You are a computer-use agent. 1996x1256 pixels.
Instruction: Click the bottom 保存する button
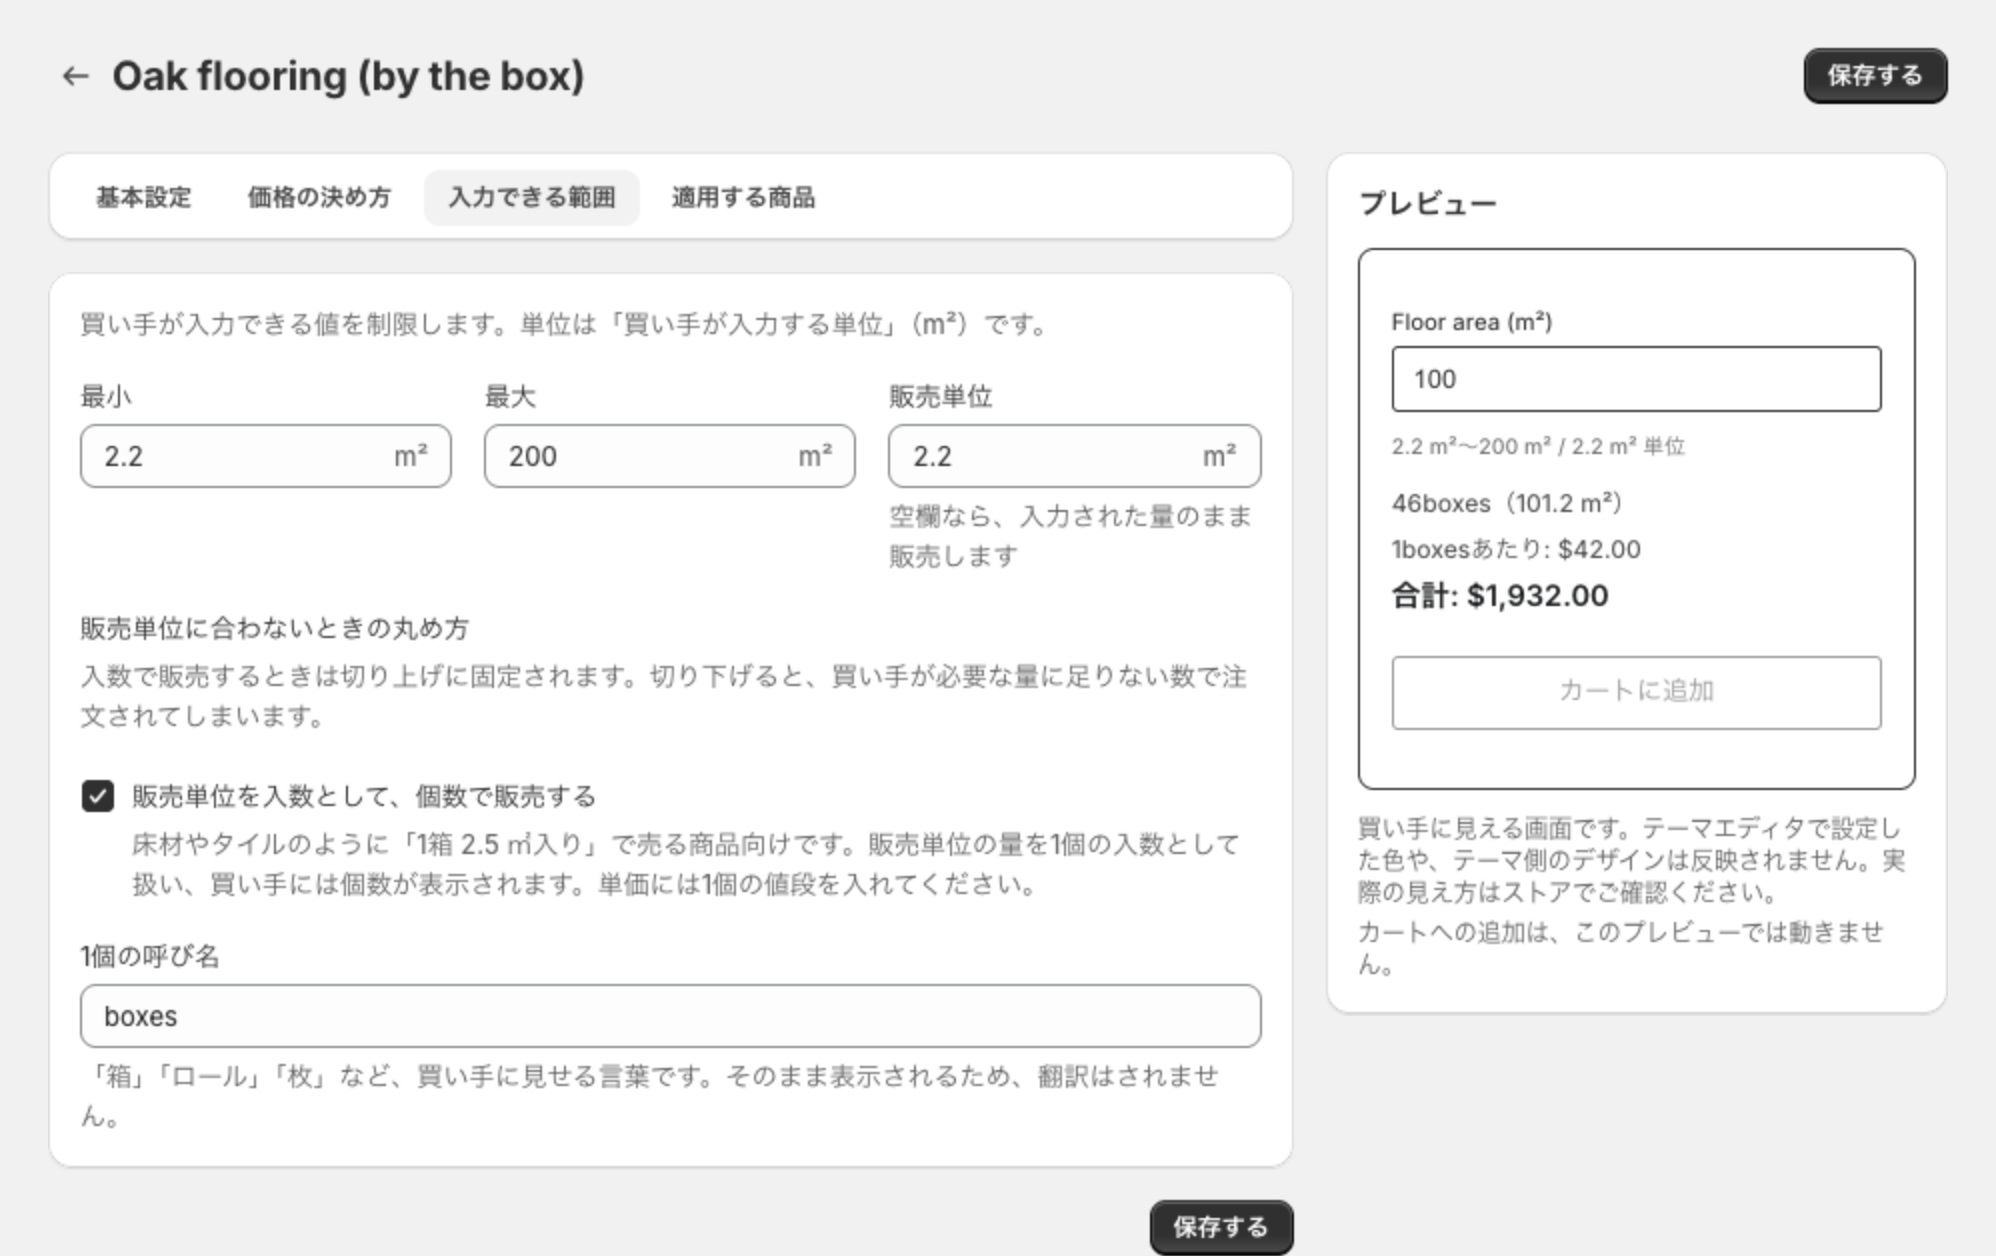click(1220, 1227)
